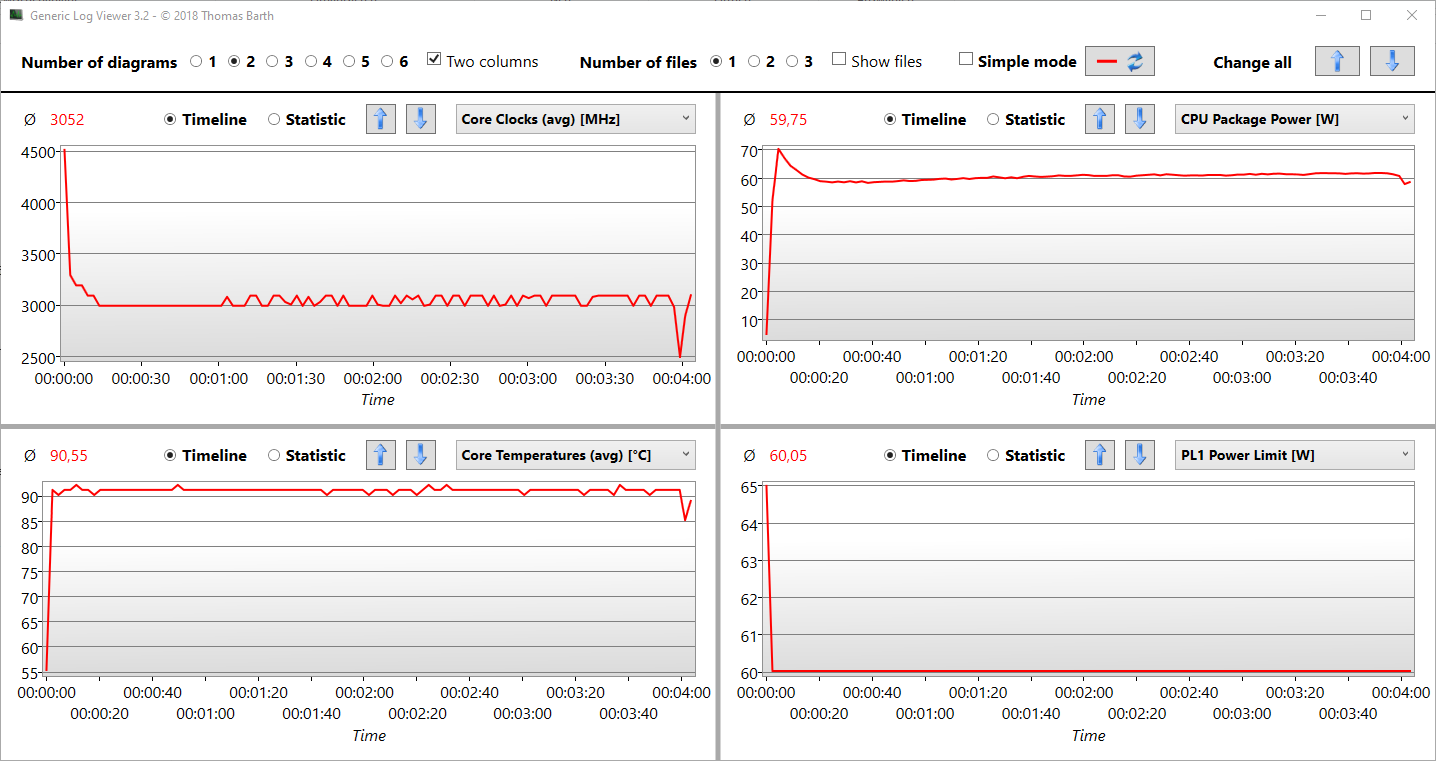1436x761 pixels.
Task: Open the PL1 Power Limit [W] dropdown
Action: point(1295,455)
